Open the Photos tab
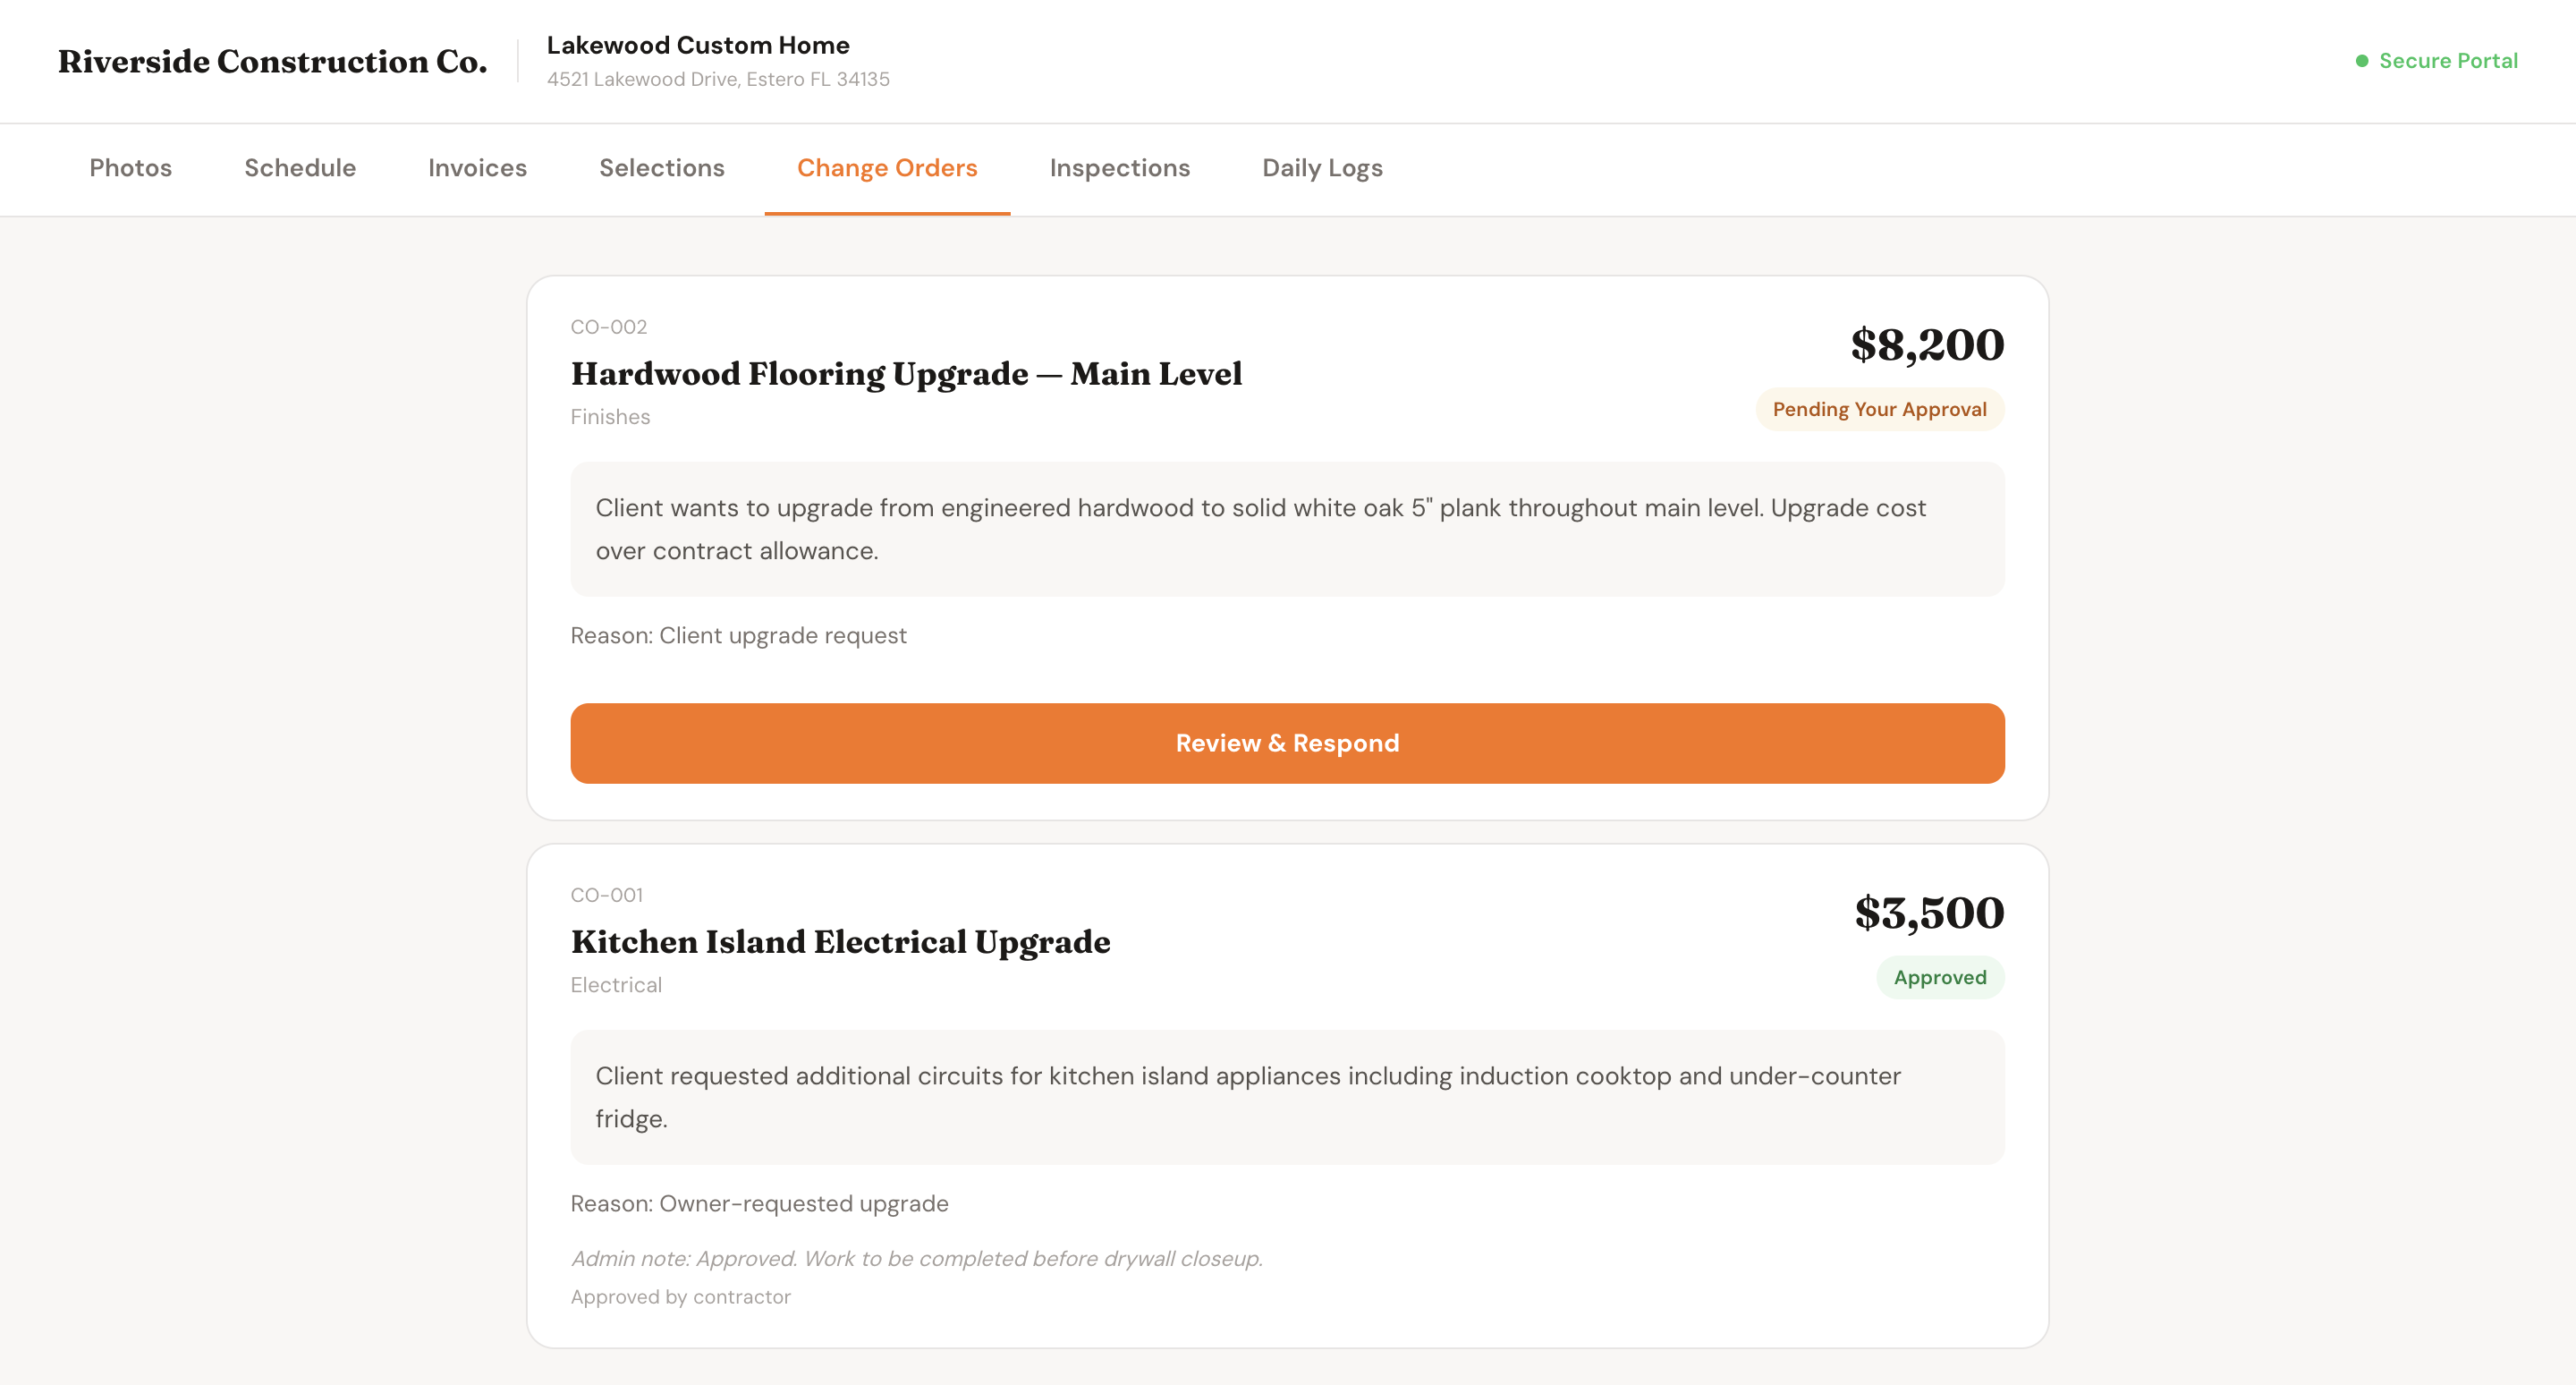 click(x=131, y=168)
